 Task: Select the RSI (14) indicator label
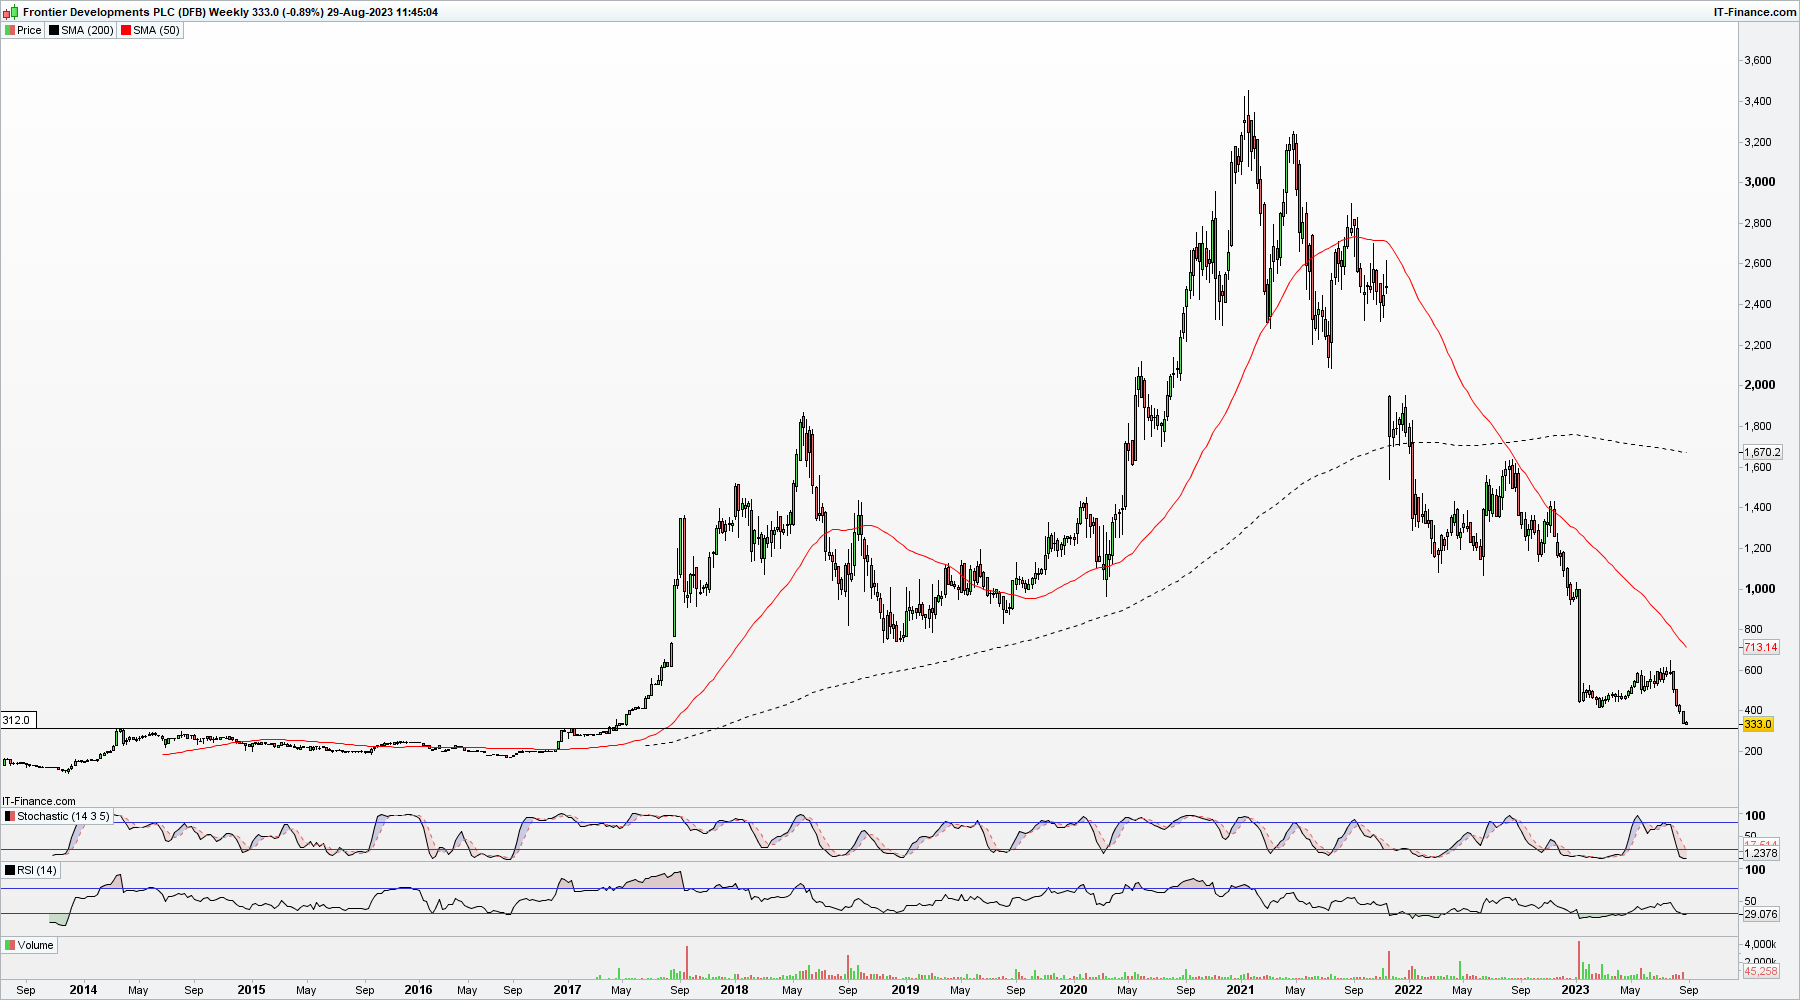pyautogui.click(x=37, y=870)
